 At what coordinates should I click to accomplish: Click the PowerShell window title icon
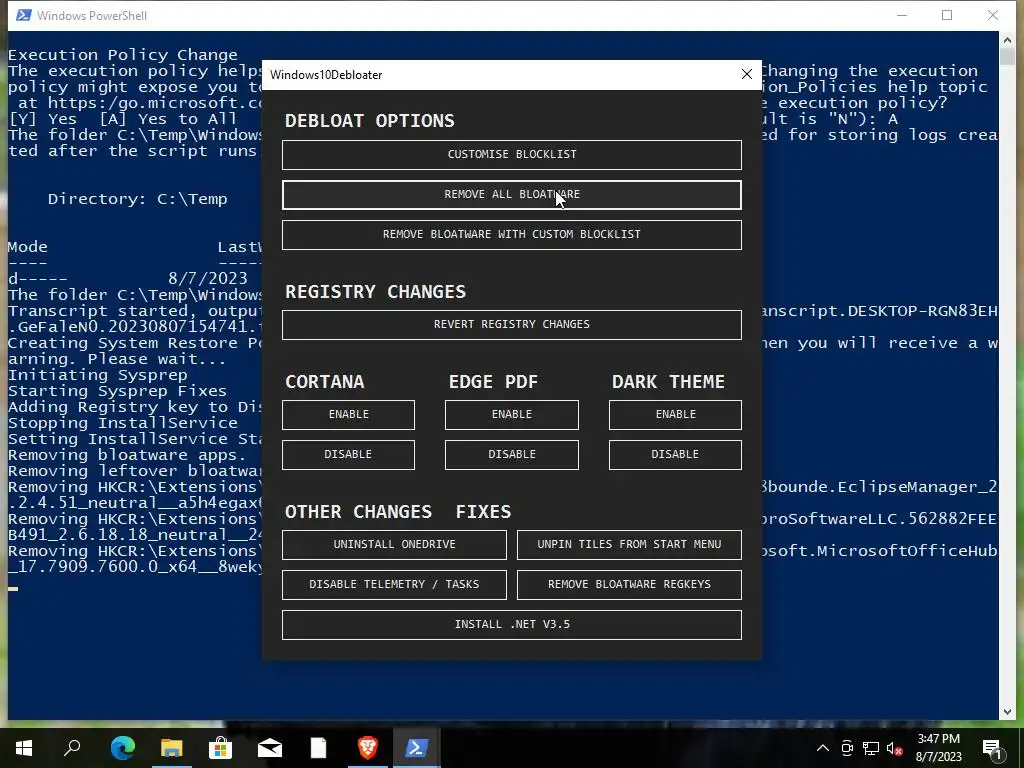click(24, 15)
